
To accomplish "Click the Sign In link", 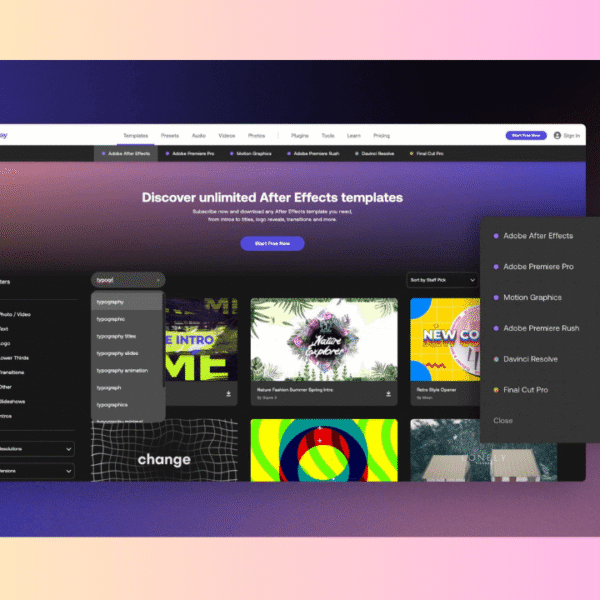I will [x=572, y=135].
